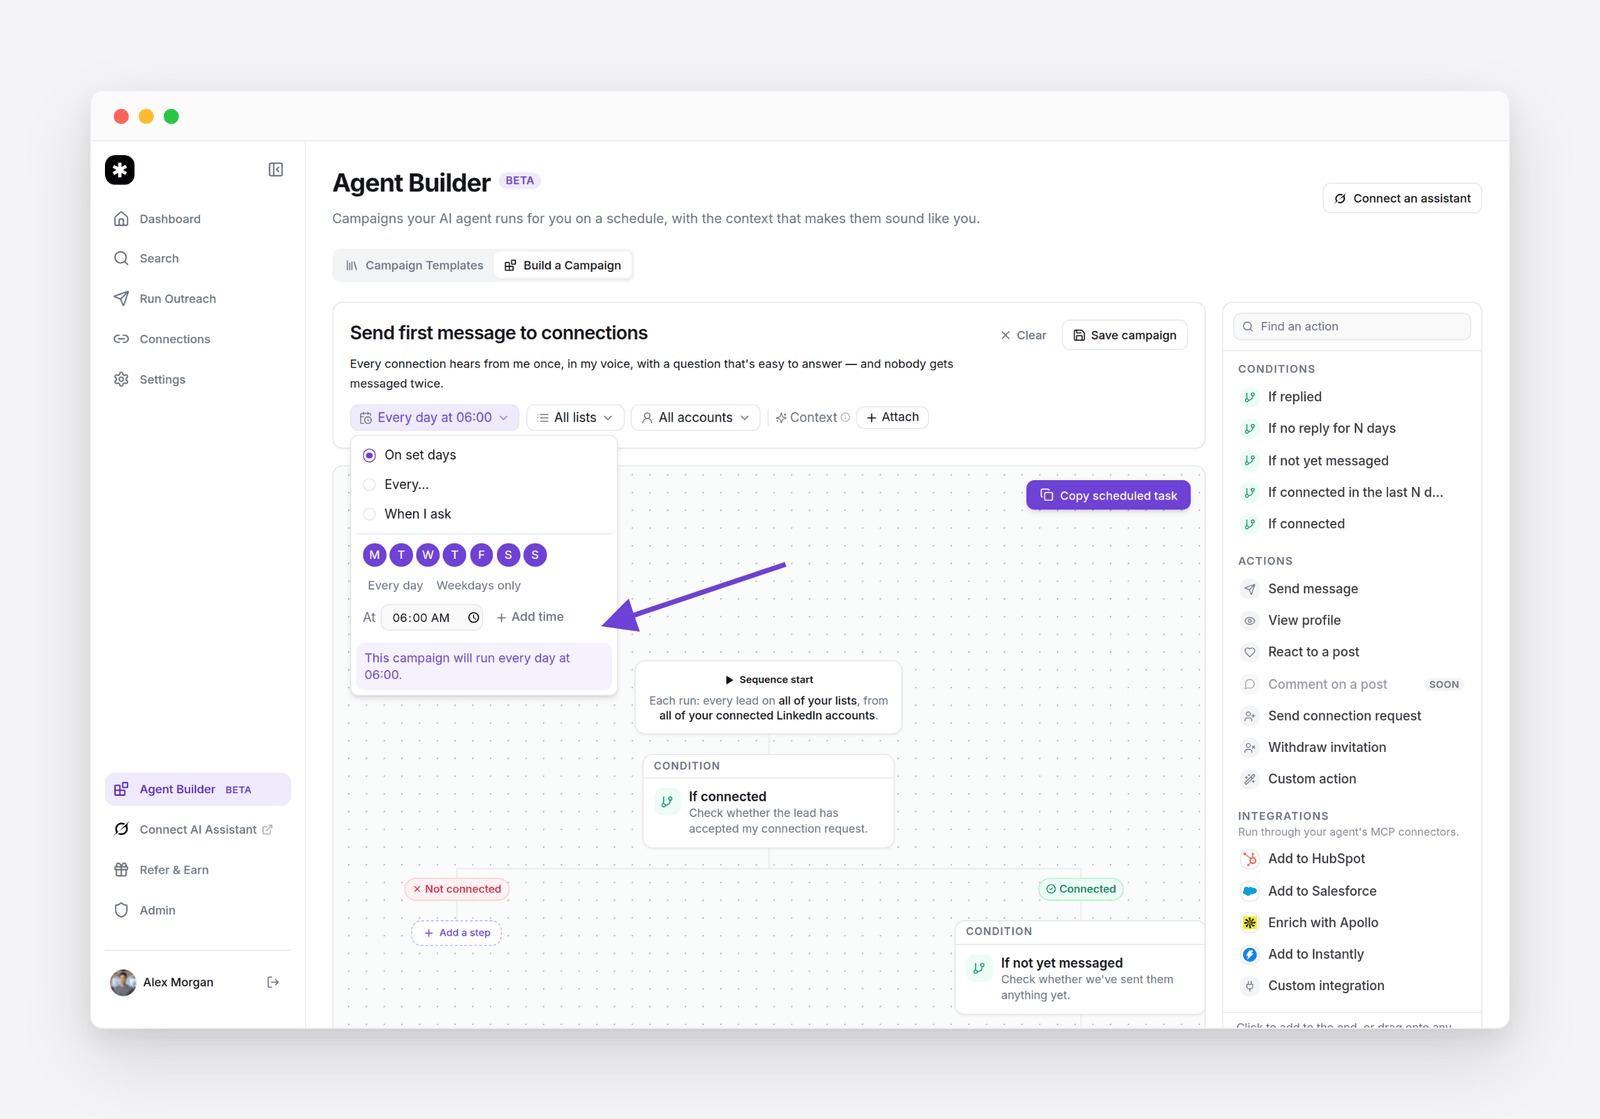Add the View profile action
1600x1119 pixels.
pyautogui.click(x=1351, y=621)
